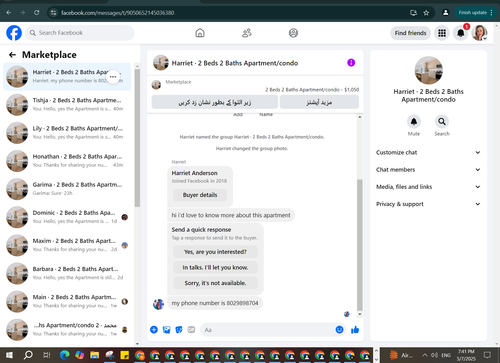Open the Menu grid icon
Image resolution: width=500 pixels, height=363 pixels.
coord(442,33)
